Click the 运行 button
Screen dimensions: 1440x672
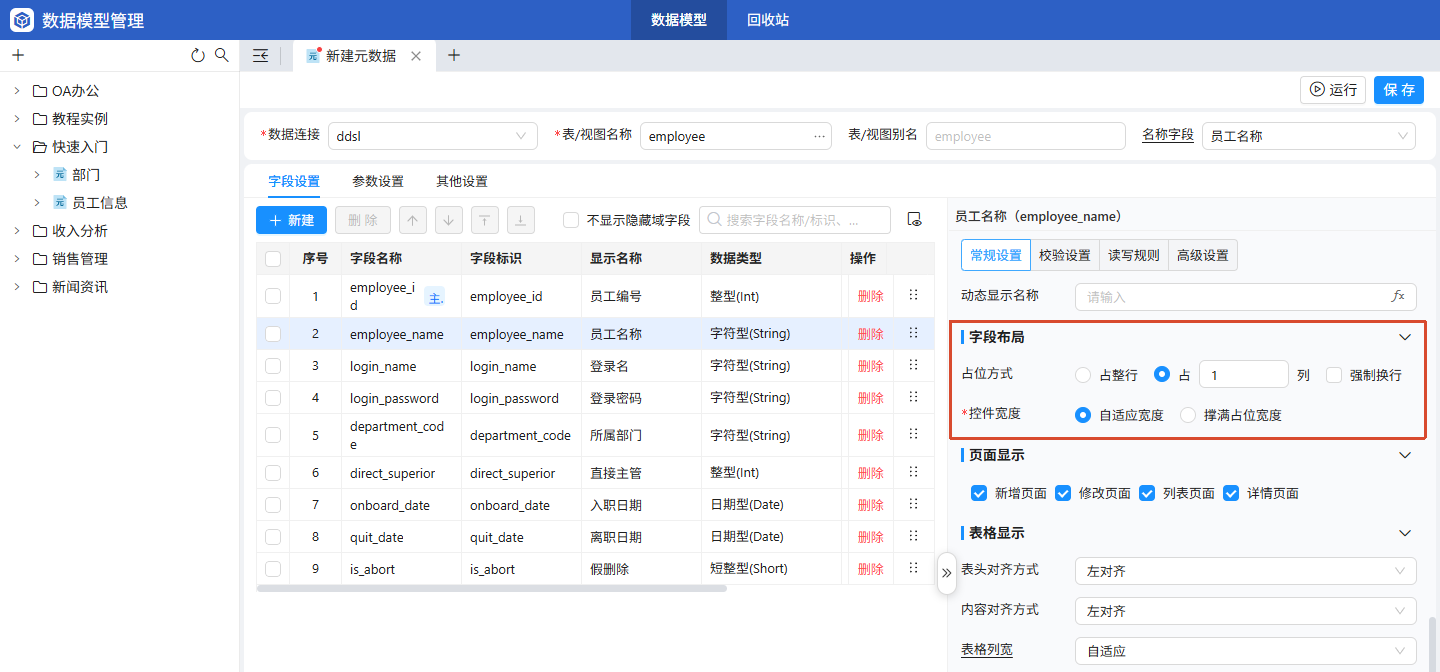(x=1333, y=90)
